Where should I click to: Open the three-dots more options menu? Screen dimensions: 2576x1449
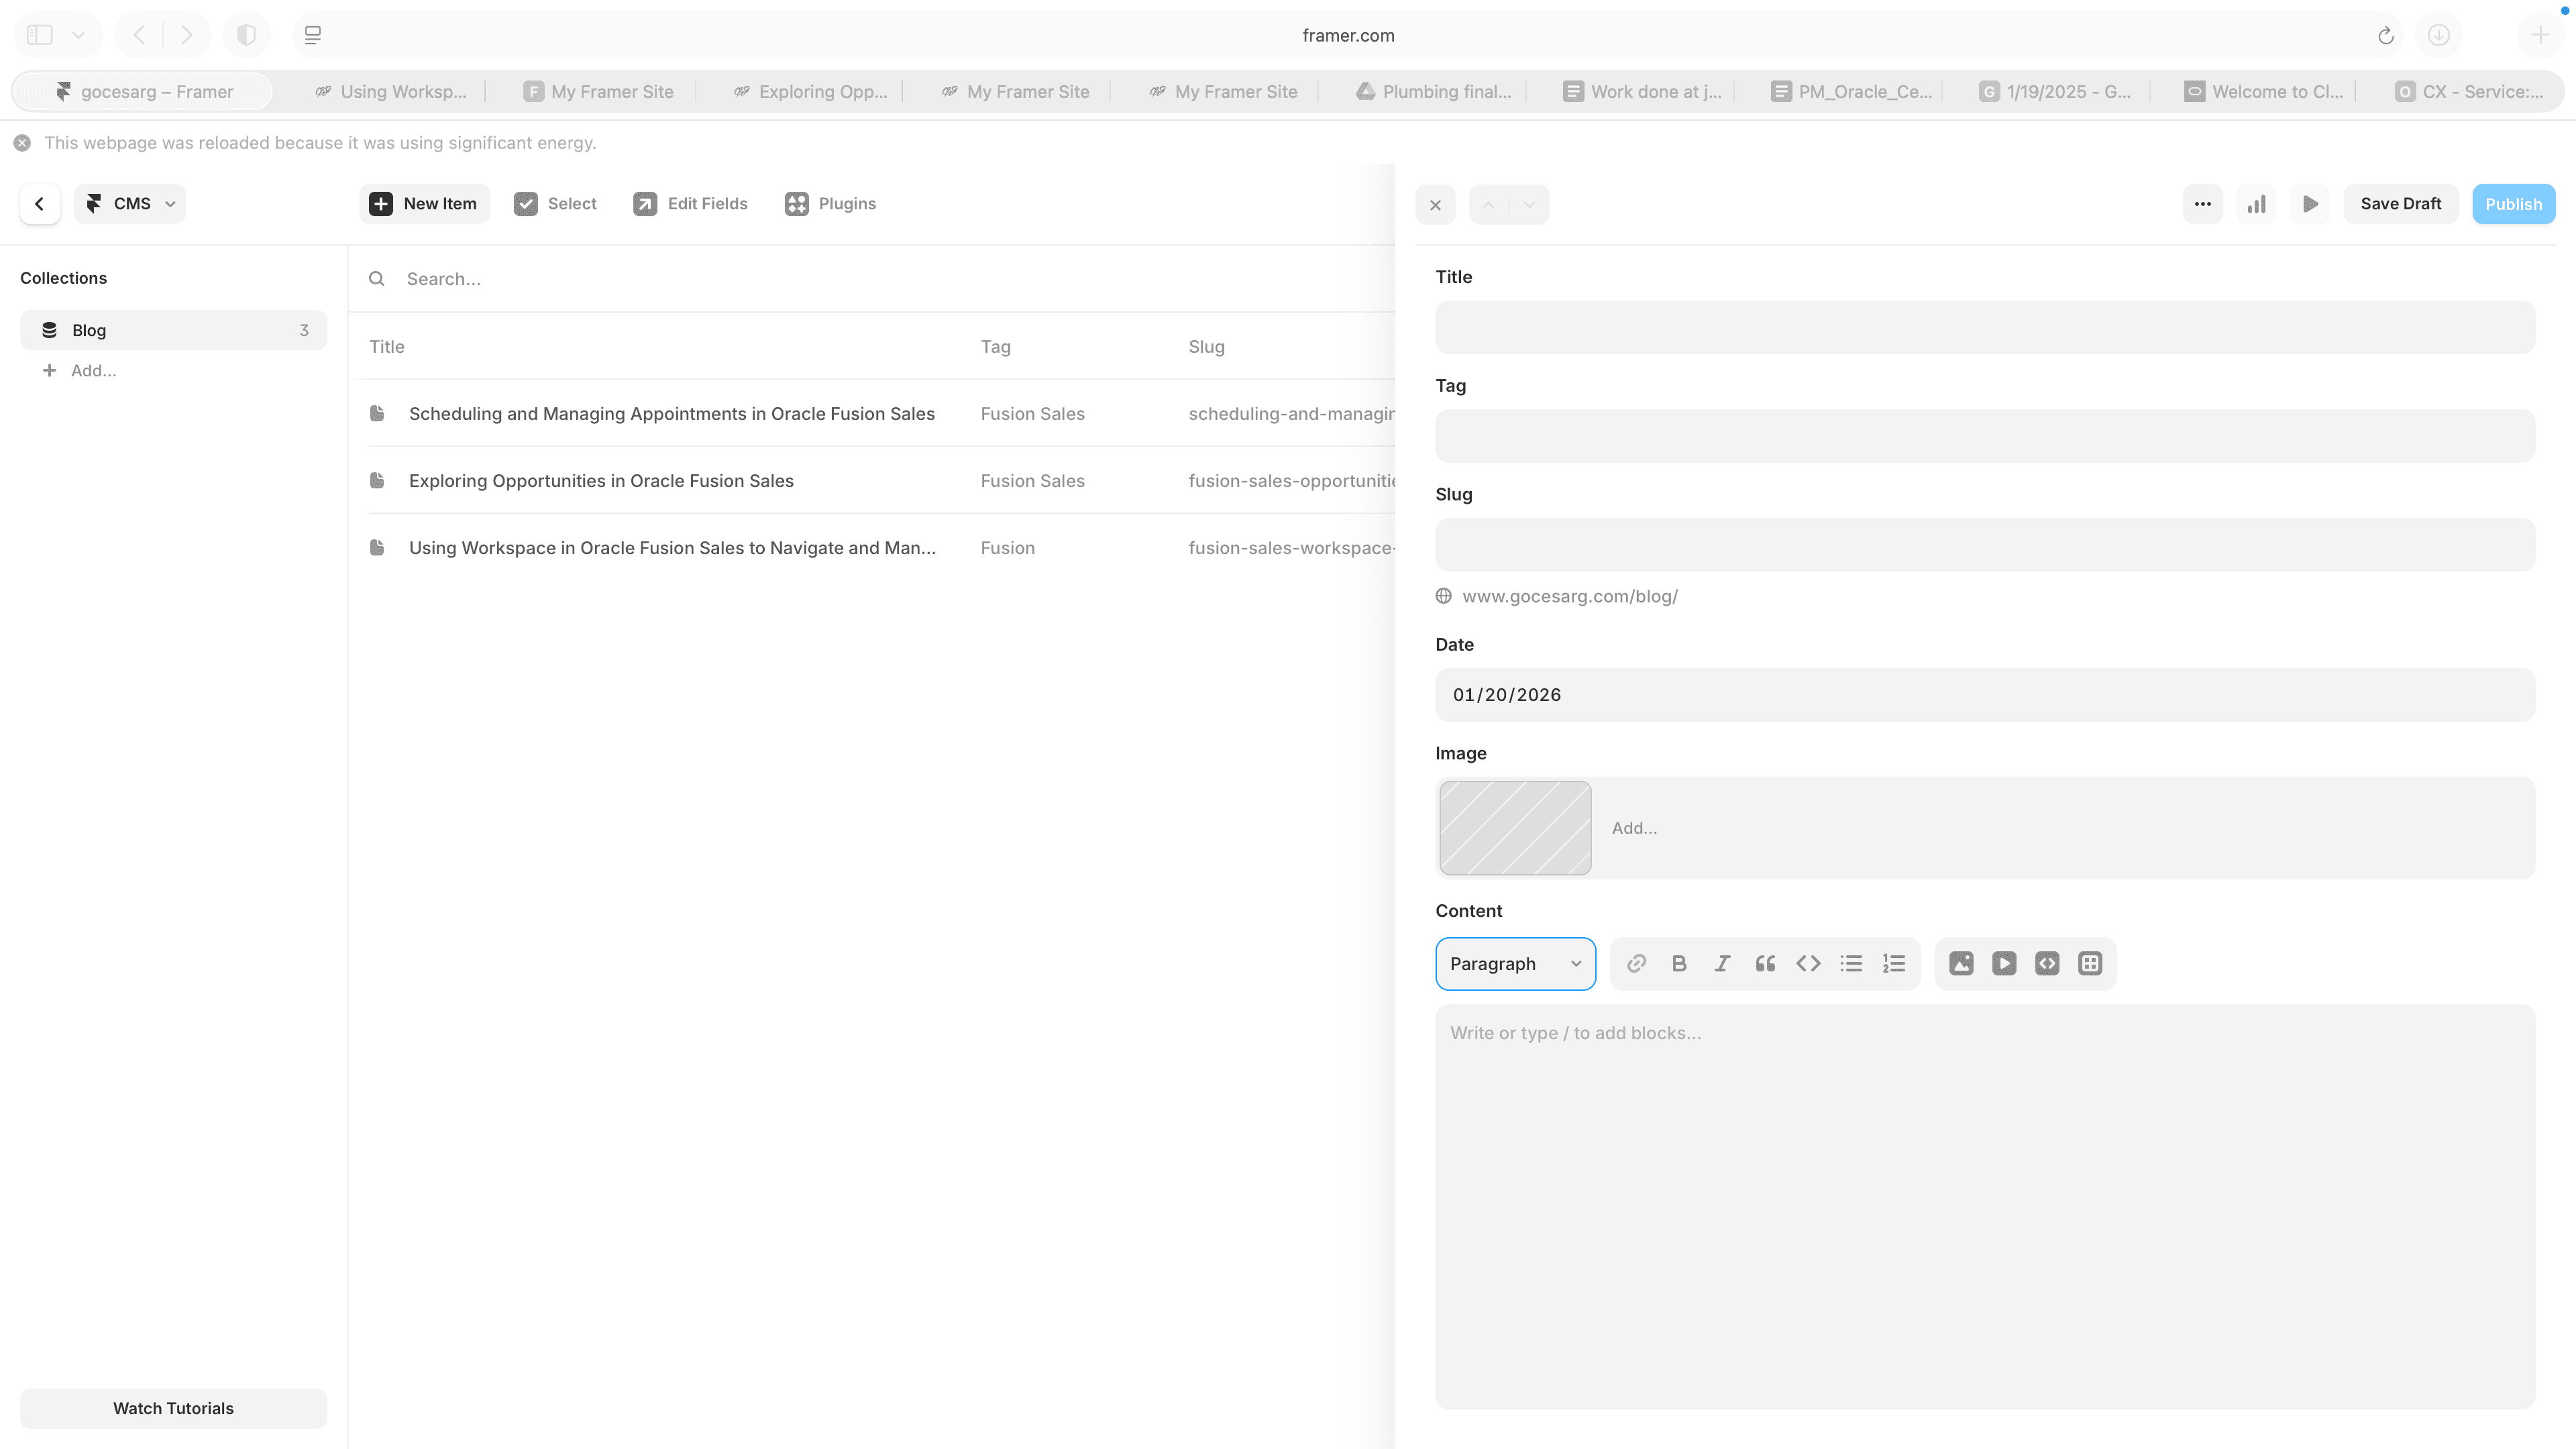(2202, 204)
